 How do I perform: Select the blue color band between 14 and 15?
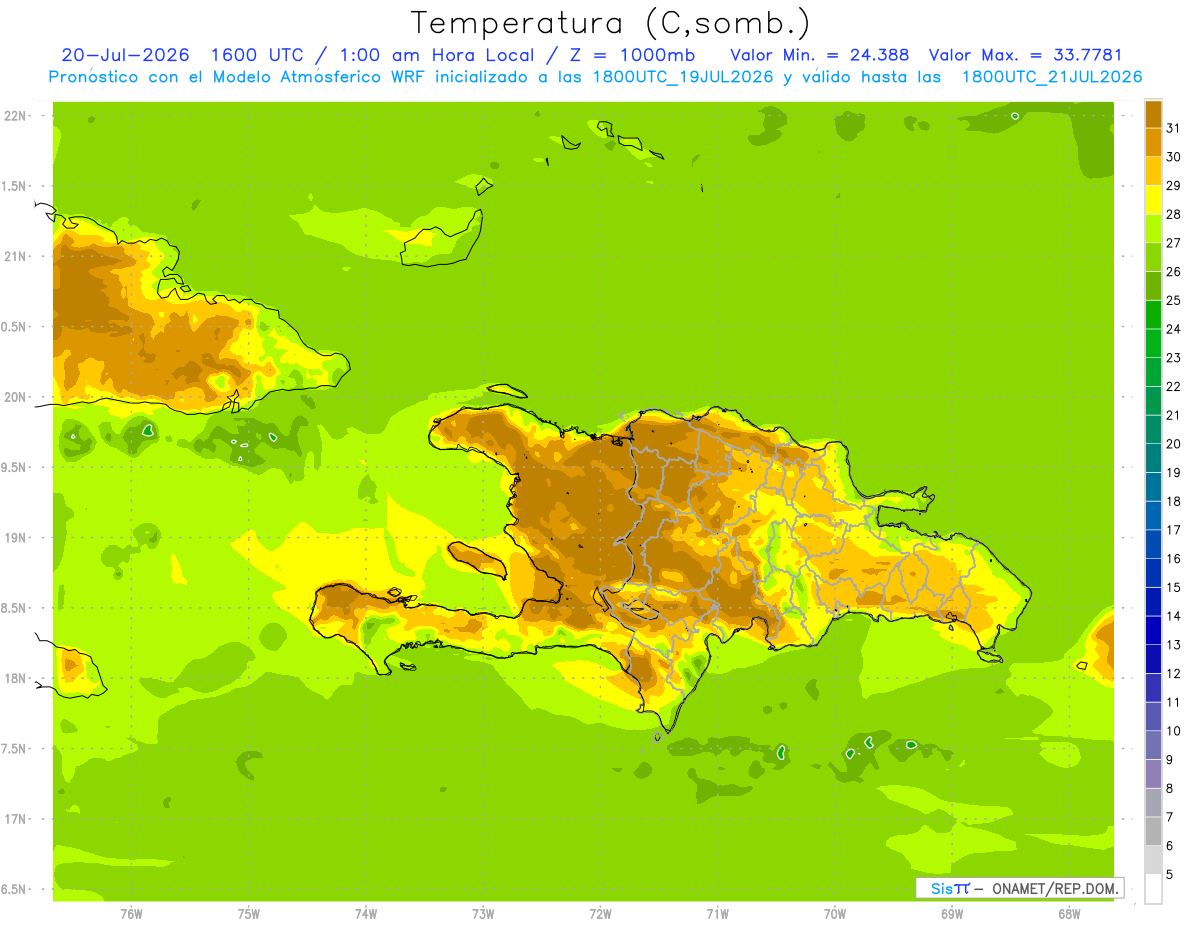[x=1153, y=601]
